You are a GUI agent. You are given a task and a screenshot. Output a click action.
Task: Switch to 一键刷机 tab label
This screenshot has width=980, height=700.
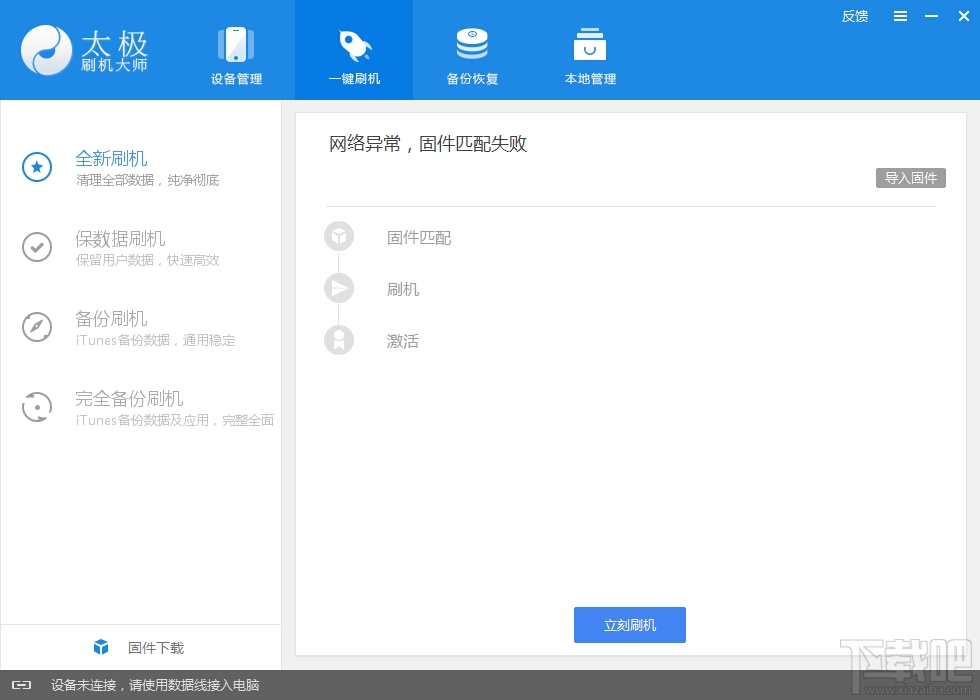click(354, 79)
